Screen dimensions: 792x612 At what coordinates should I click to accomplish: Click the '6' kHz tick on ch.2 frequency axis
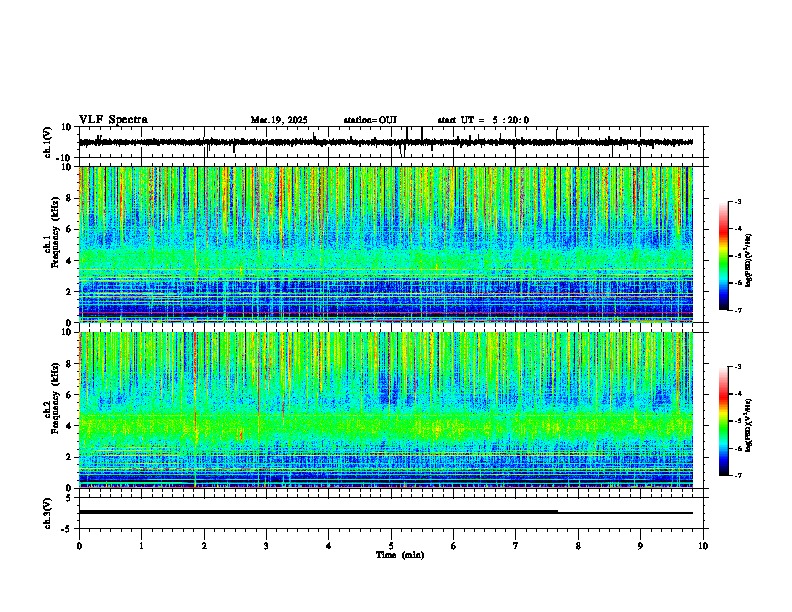[x=71, y=395]
